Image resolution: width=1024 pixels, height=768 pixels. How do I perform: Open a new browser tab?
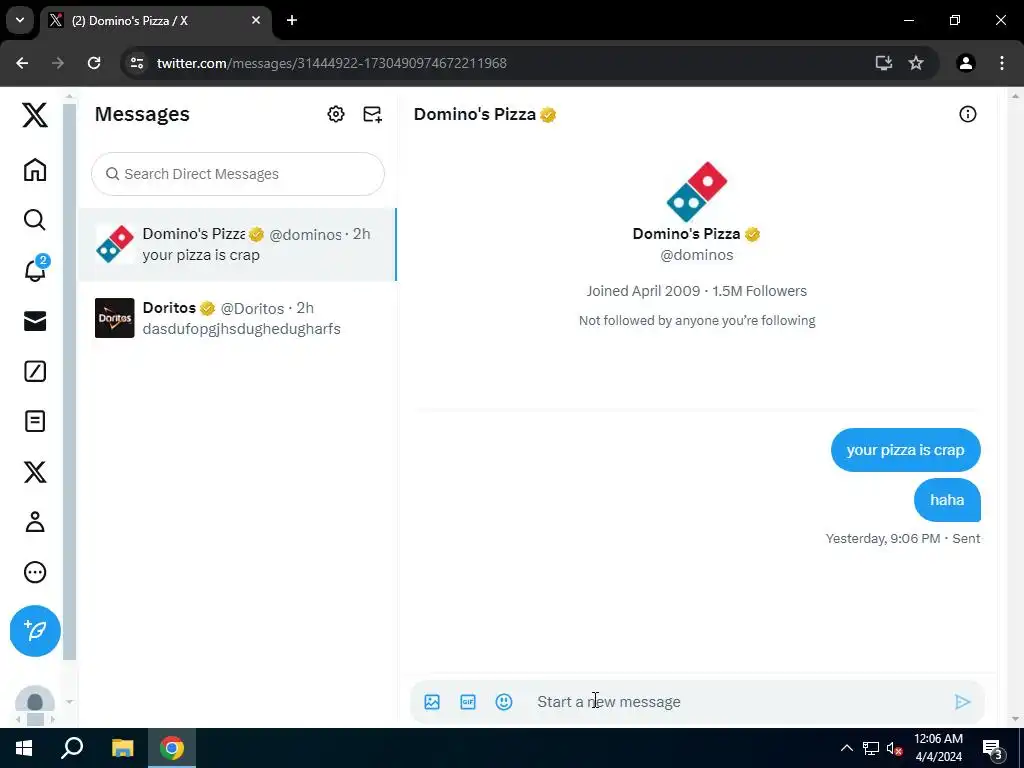pyautogui.click(x=292, y=21)
